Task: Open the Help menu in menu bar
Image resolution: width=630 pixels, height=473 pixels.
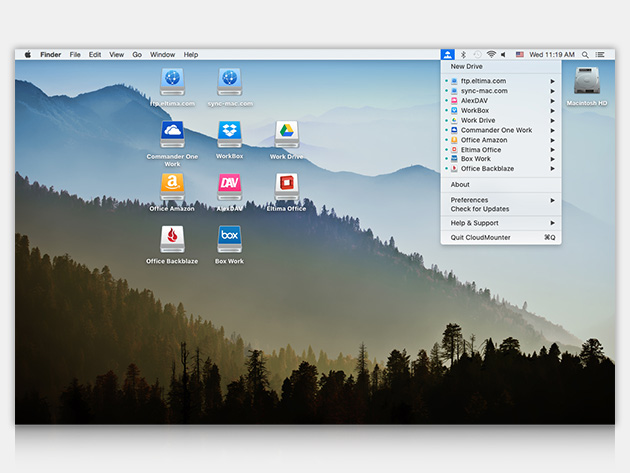Action: (x=191, y=55)
